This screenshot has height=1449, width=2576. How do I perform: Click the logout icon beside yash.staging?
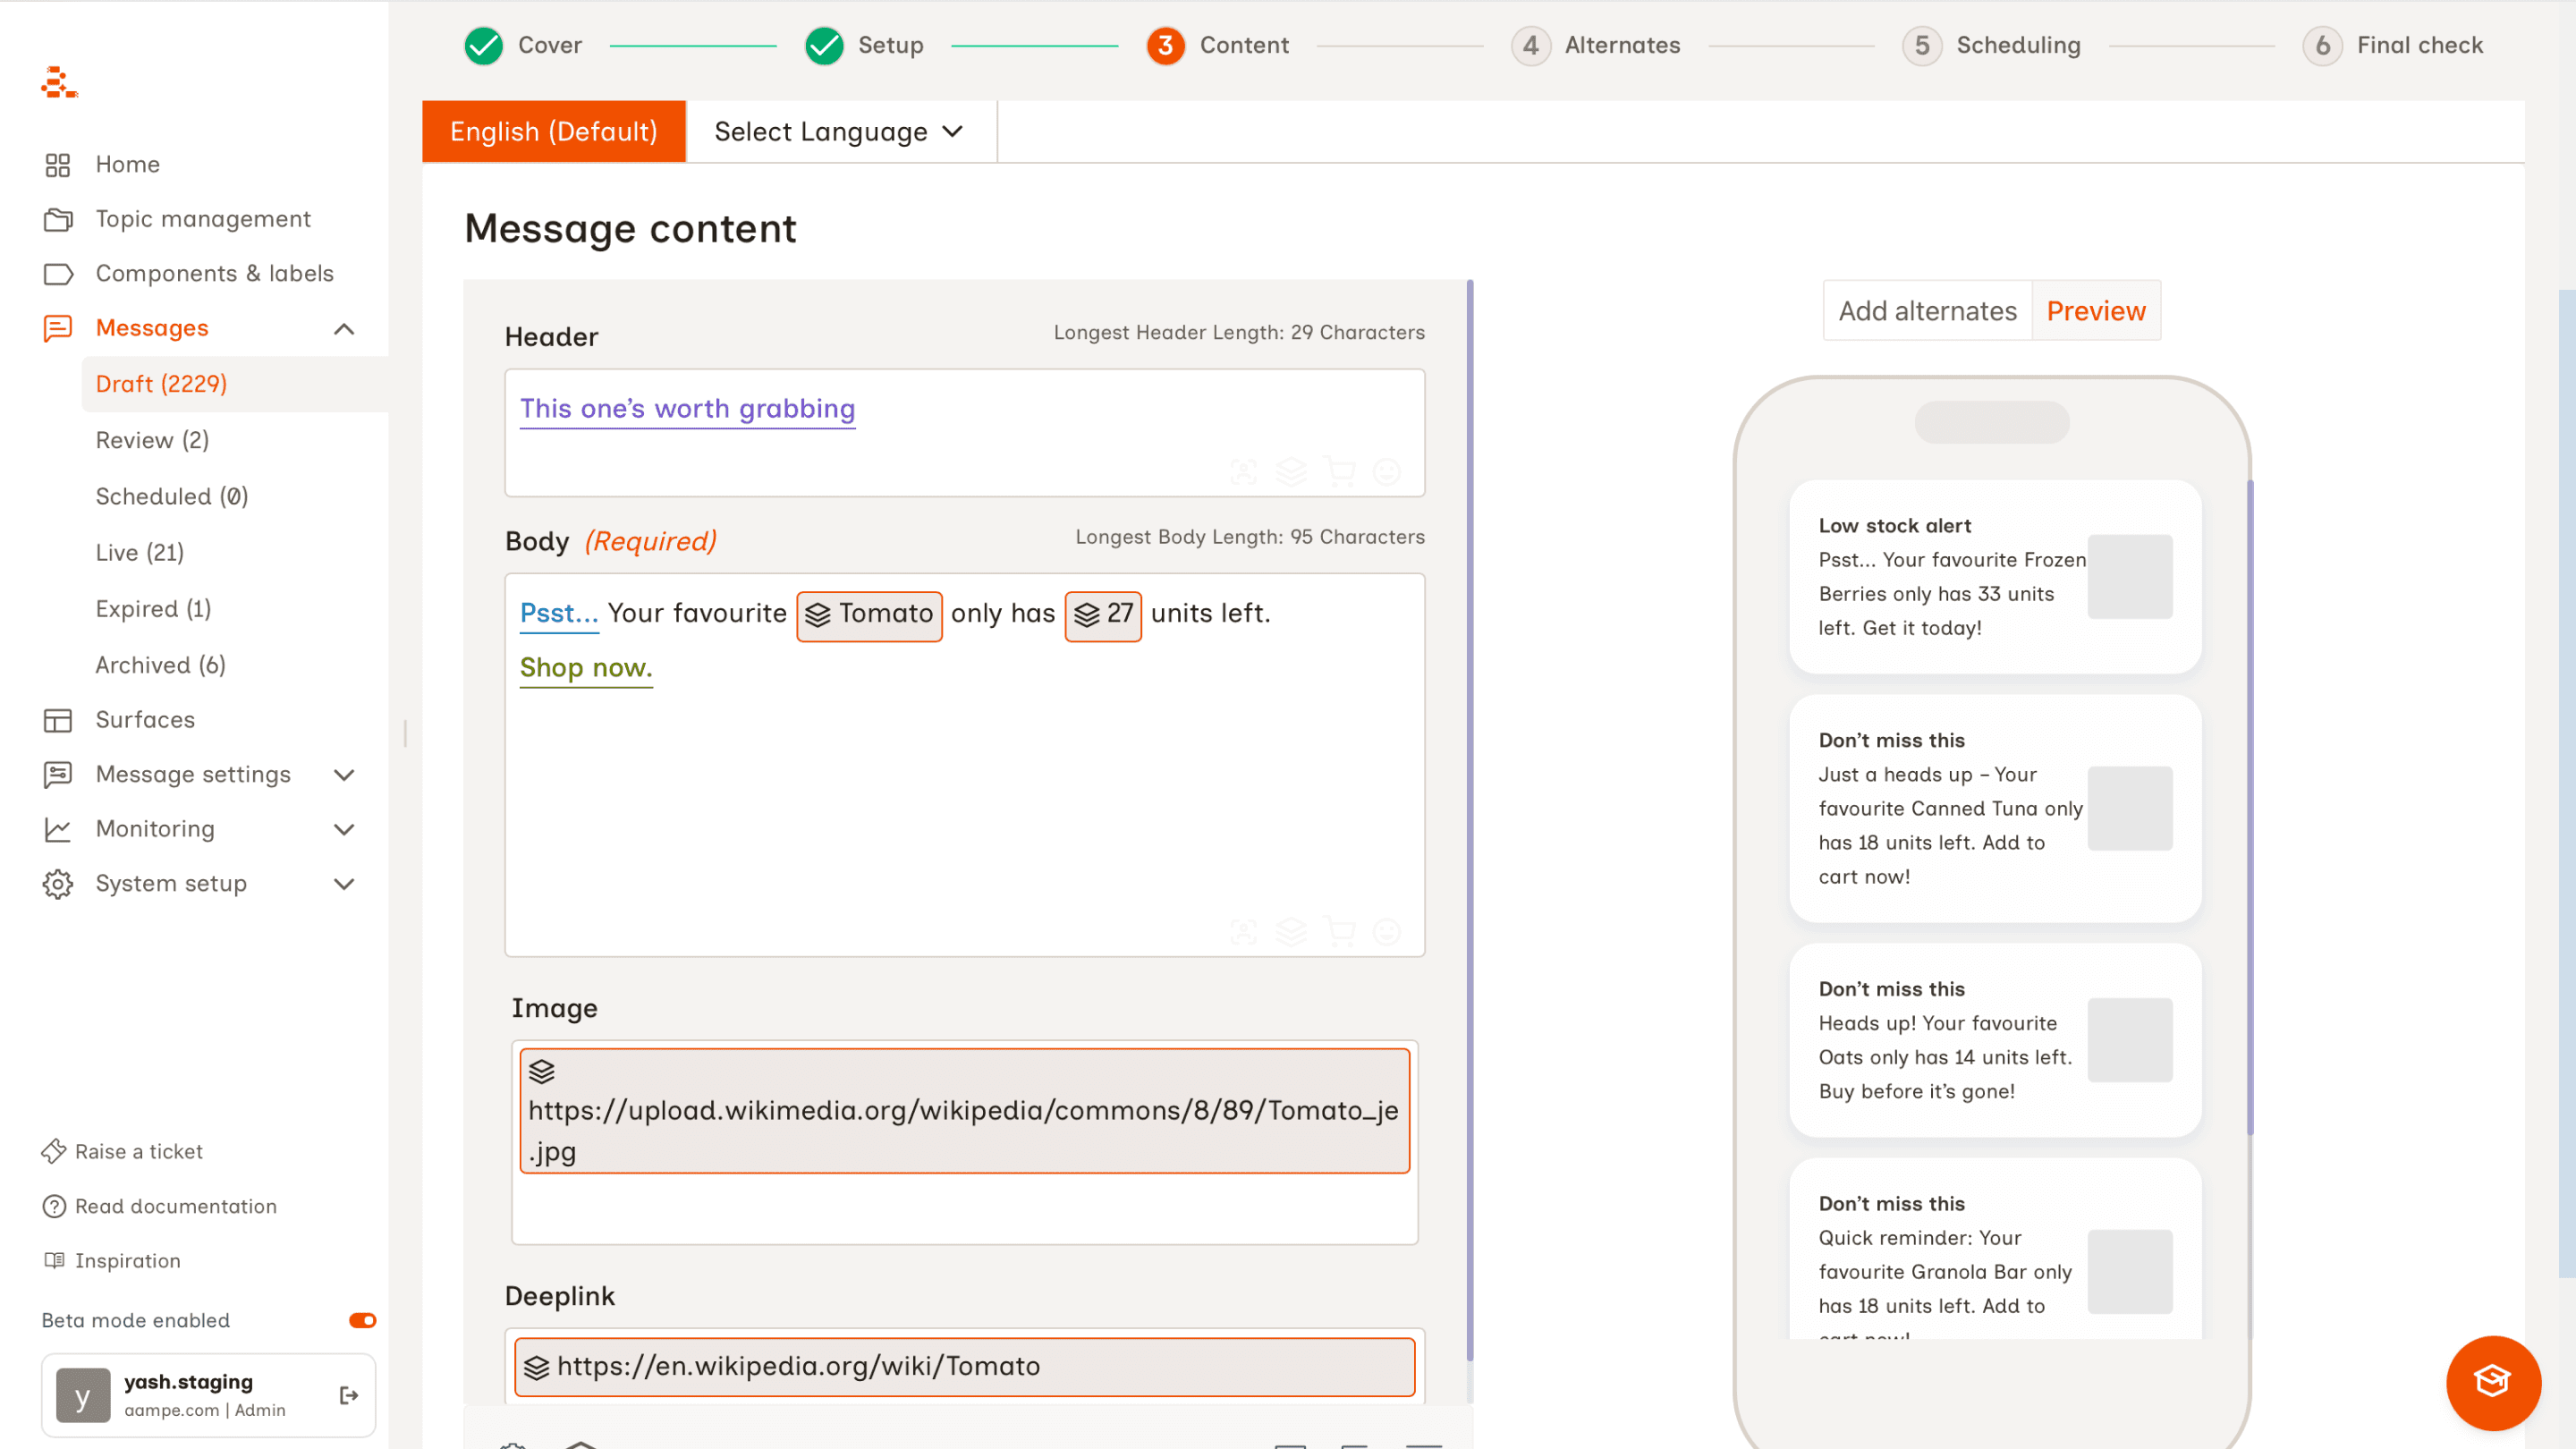click(348, 1395)
